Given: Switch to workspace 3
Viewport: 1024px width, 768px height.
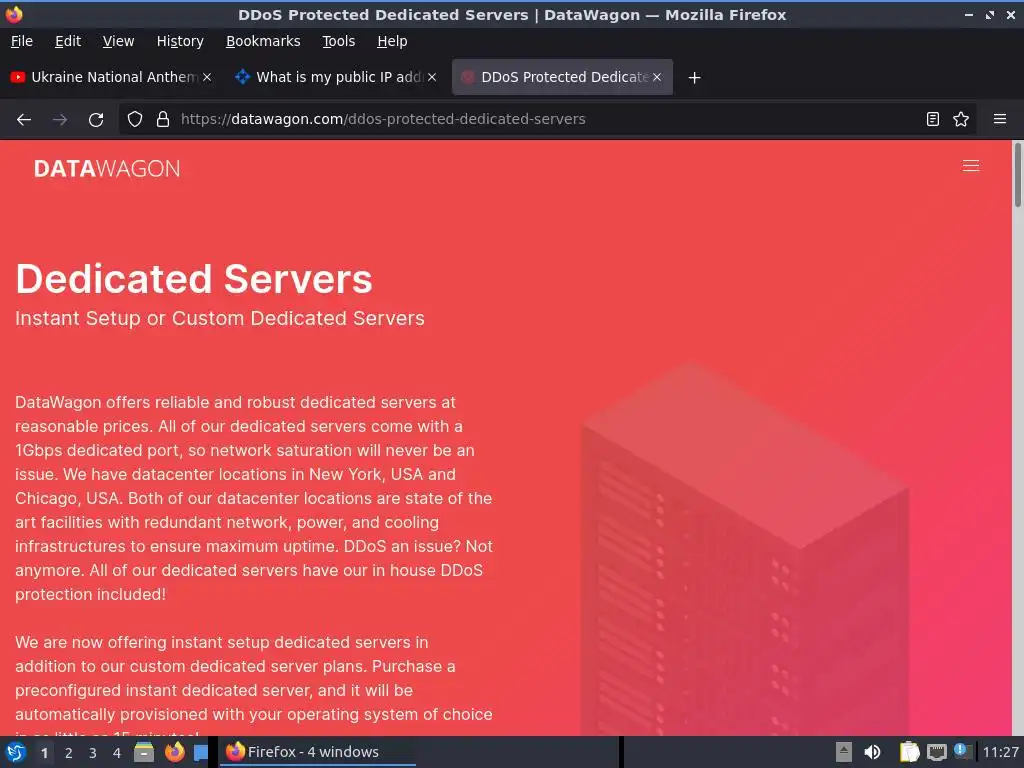Looking at the screenshot, I should coord(93,753).
